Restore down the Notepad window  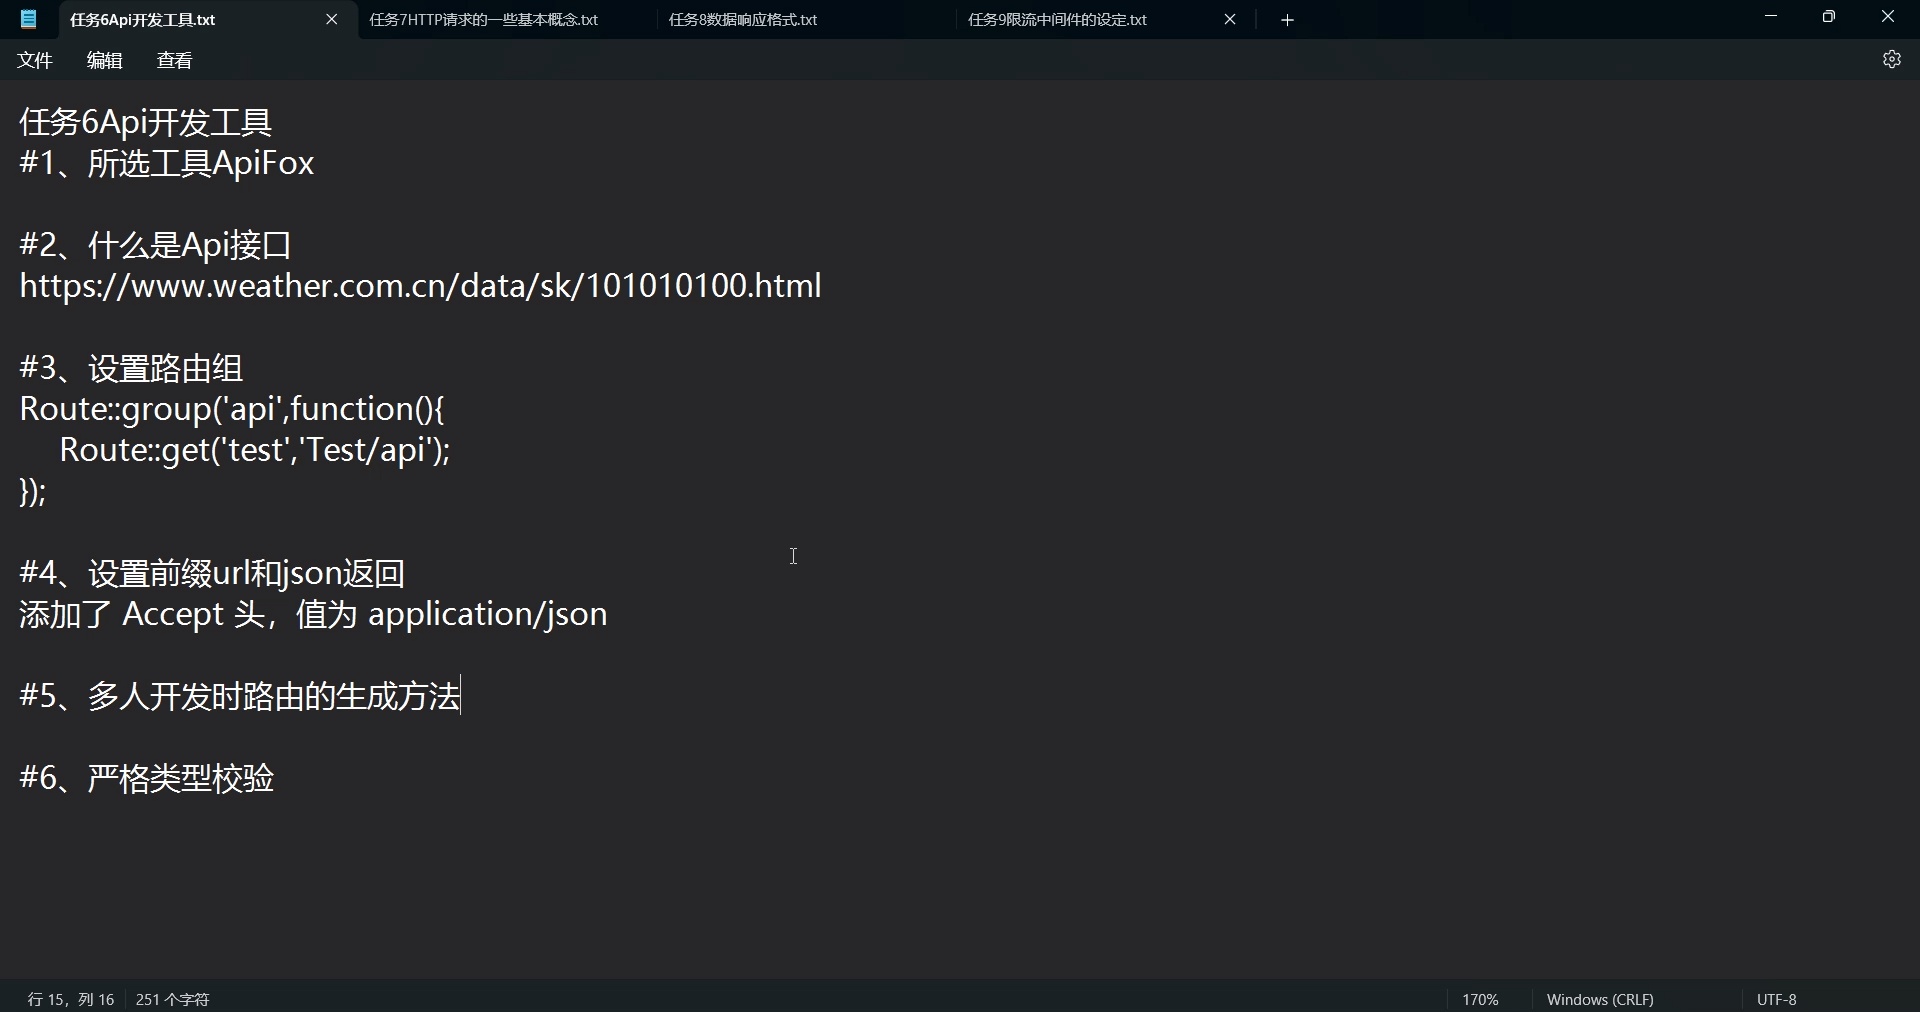tap(1829, 16)
